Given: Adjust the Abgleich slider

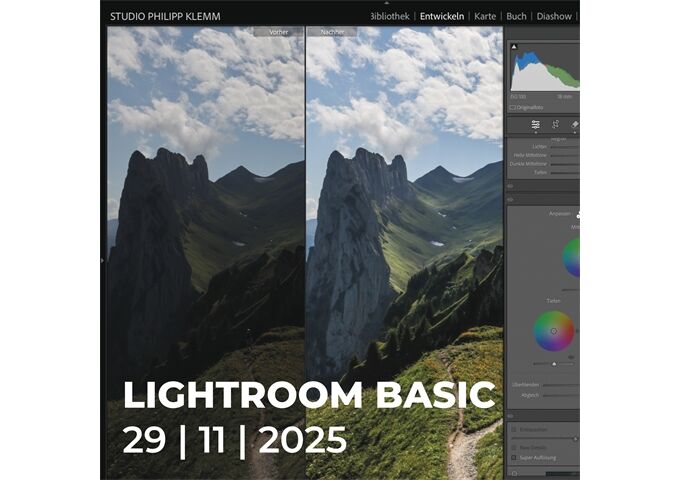Looking at the screenshot, I should (561, 395).
